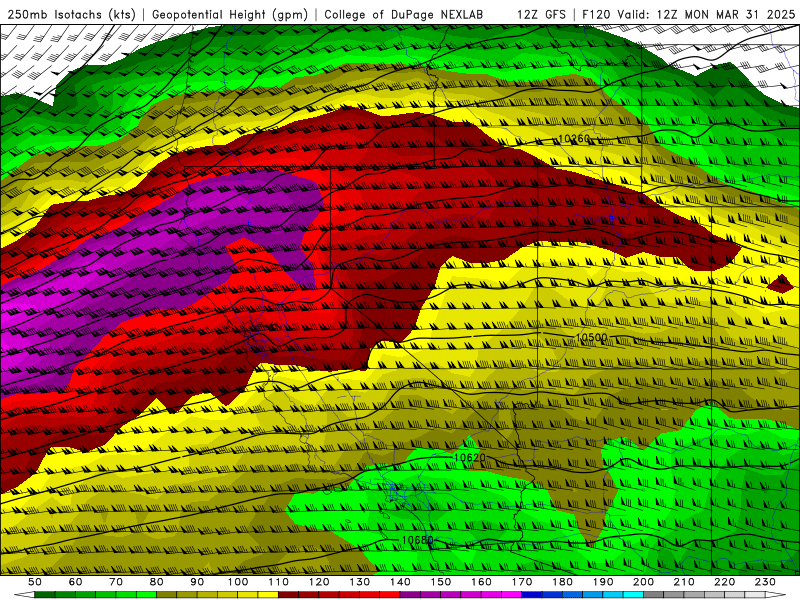Click the 10500 height contour label
The image size is (800, 600).
point(591,338)
